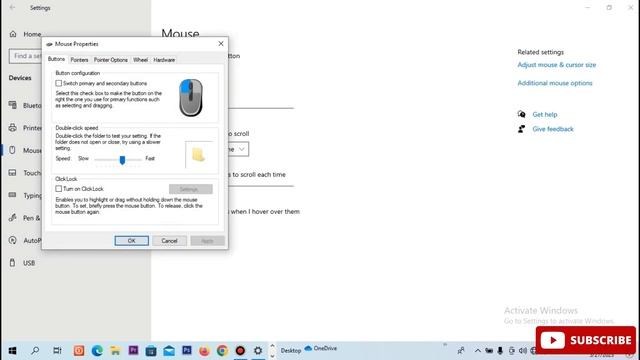This screenshot has width=640, height=360.
Task: Select Printers in Settings sidebar
Action: [25, 128]
